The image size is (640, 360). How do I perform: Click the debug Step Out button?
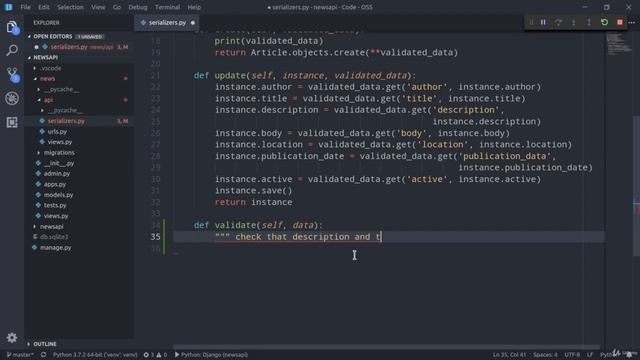(x=589, y=22)
